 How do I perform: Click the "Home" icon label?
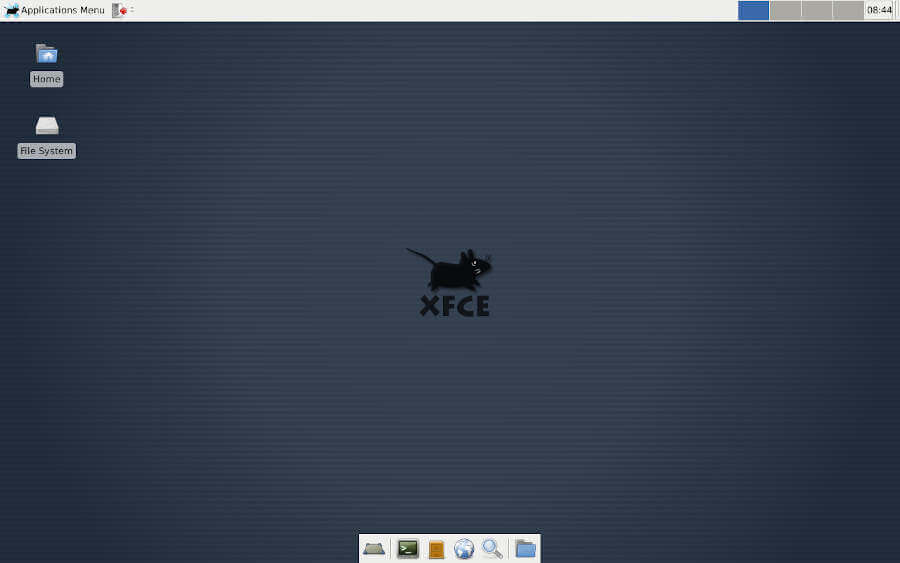[x=46, y=79]
